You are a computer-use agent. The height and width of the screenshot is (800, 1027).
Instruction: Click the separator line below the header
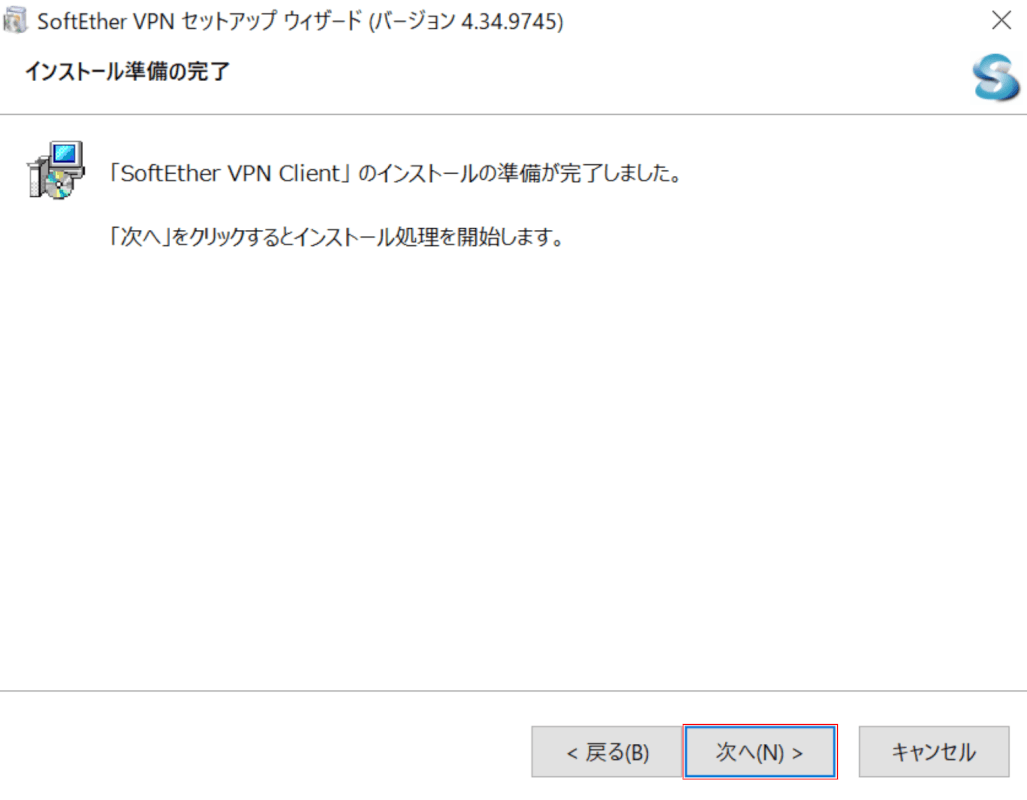514,115
